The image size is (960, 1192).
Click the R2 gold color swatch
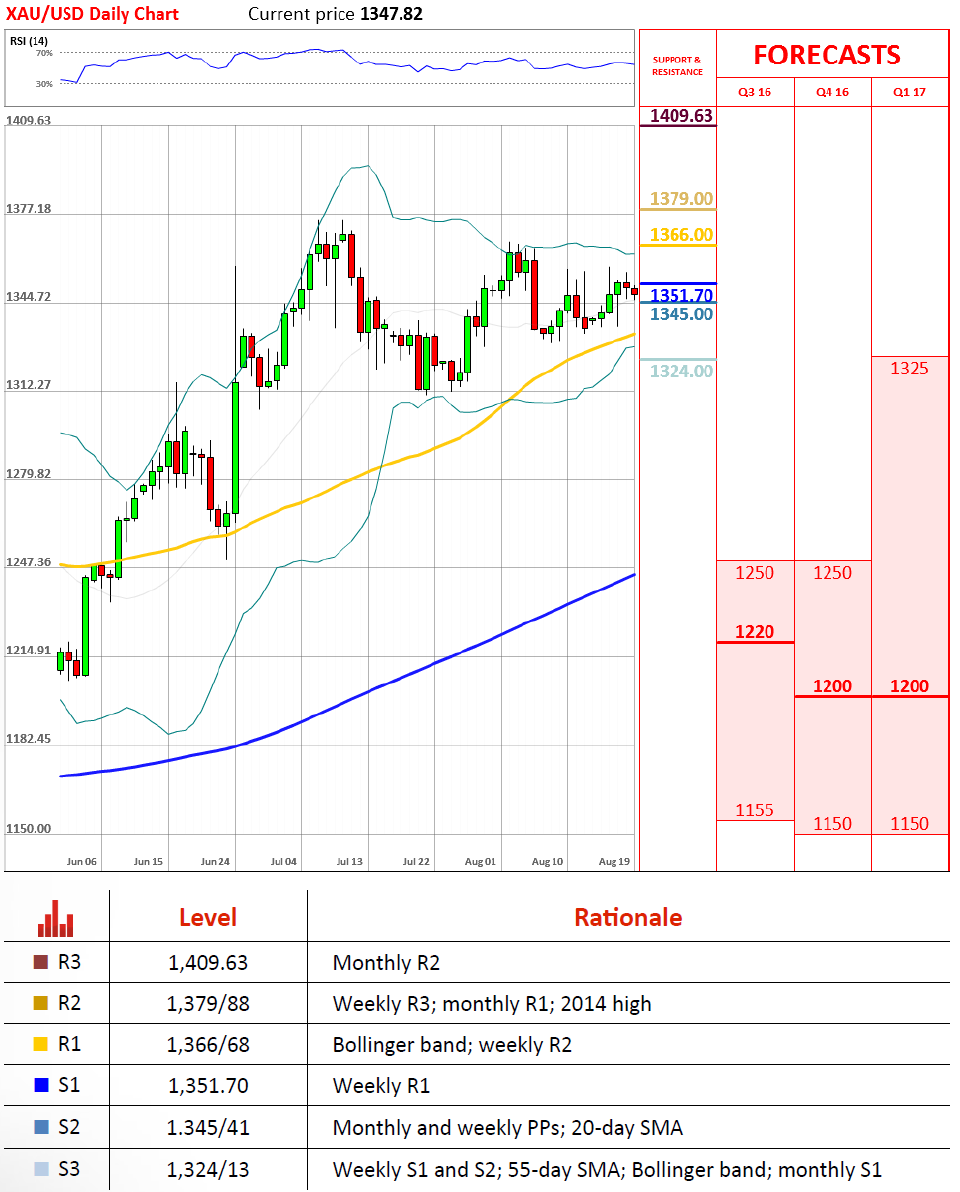point(41,1003)
